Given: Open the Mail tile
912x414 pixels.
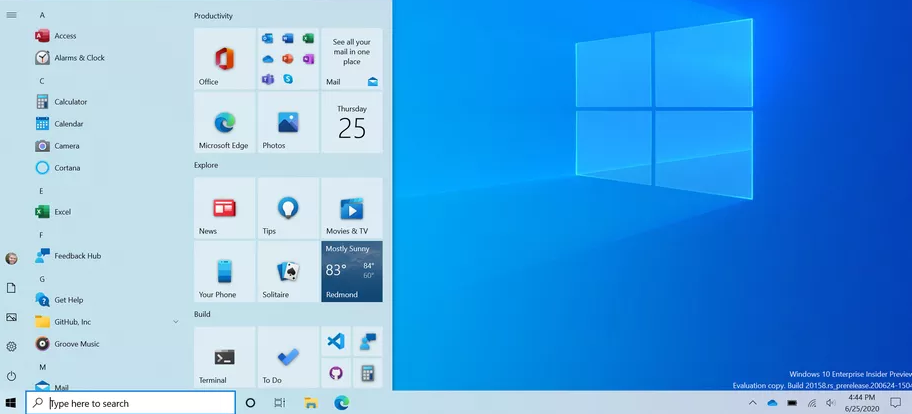Looking at the screenshot, I should (352, 59).
